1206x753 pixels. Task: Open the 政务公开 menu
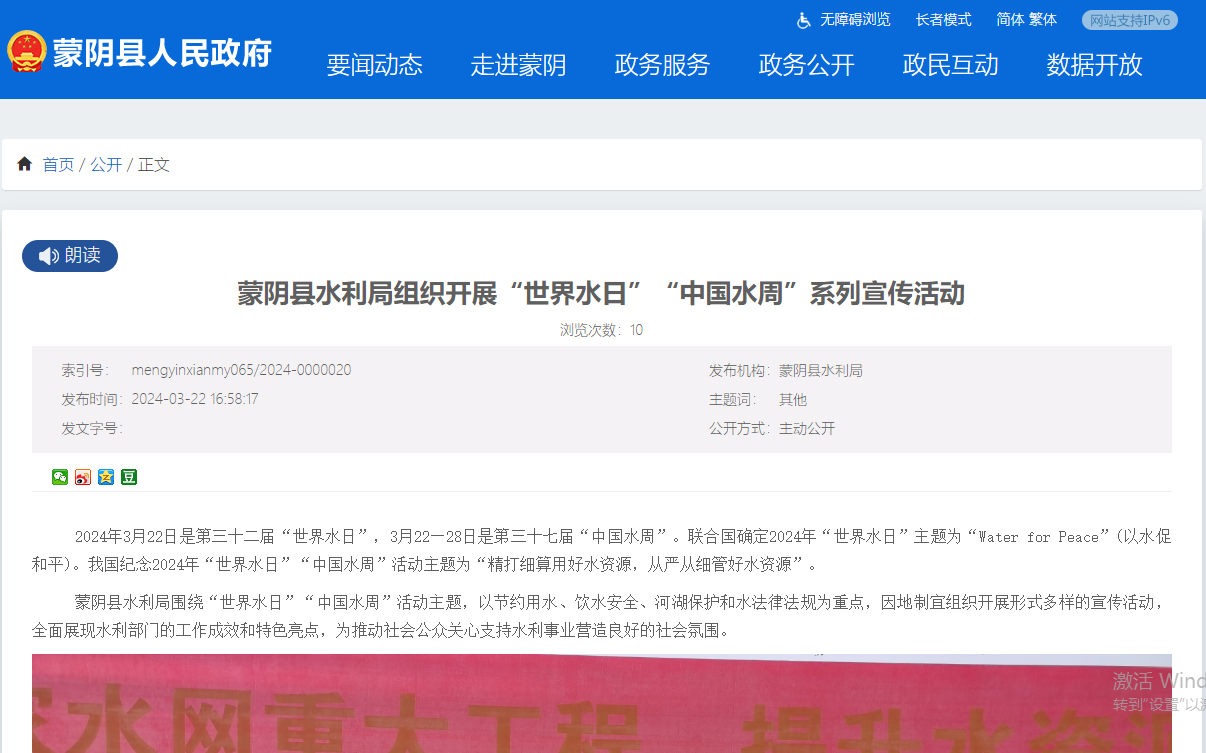(x=807, y=65)
